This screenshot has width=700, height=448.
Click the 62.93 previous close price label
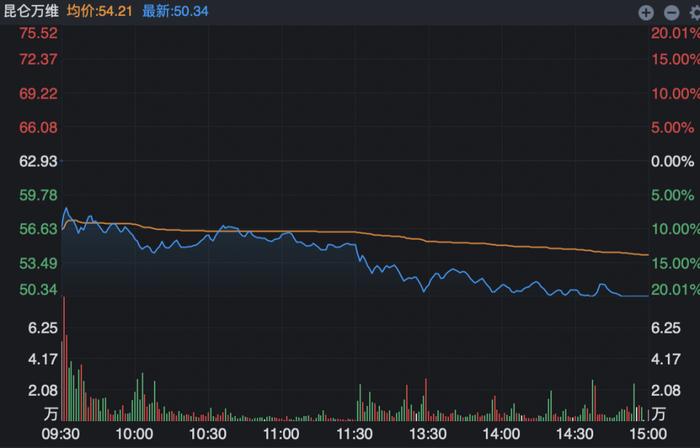[x=38, y=161]
